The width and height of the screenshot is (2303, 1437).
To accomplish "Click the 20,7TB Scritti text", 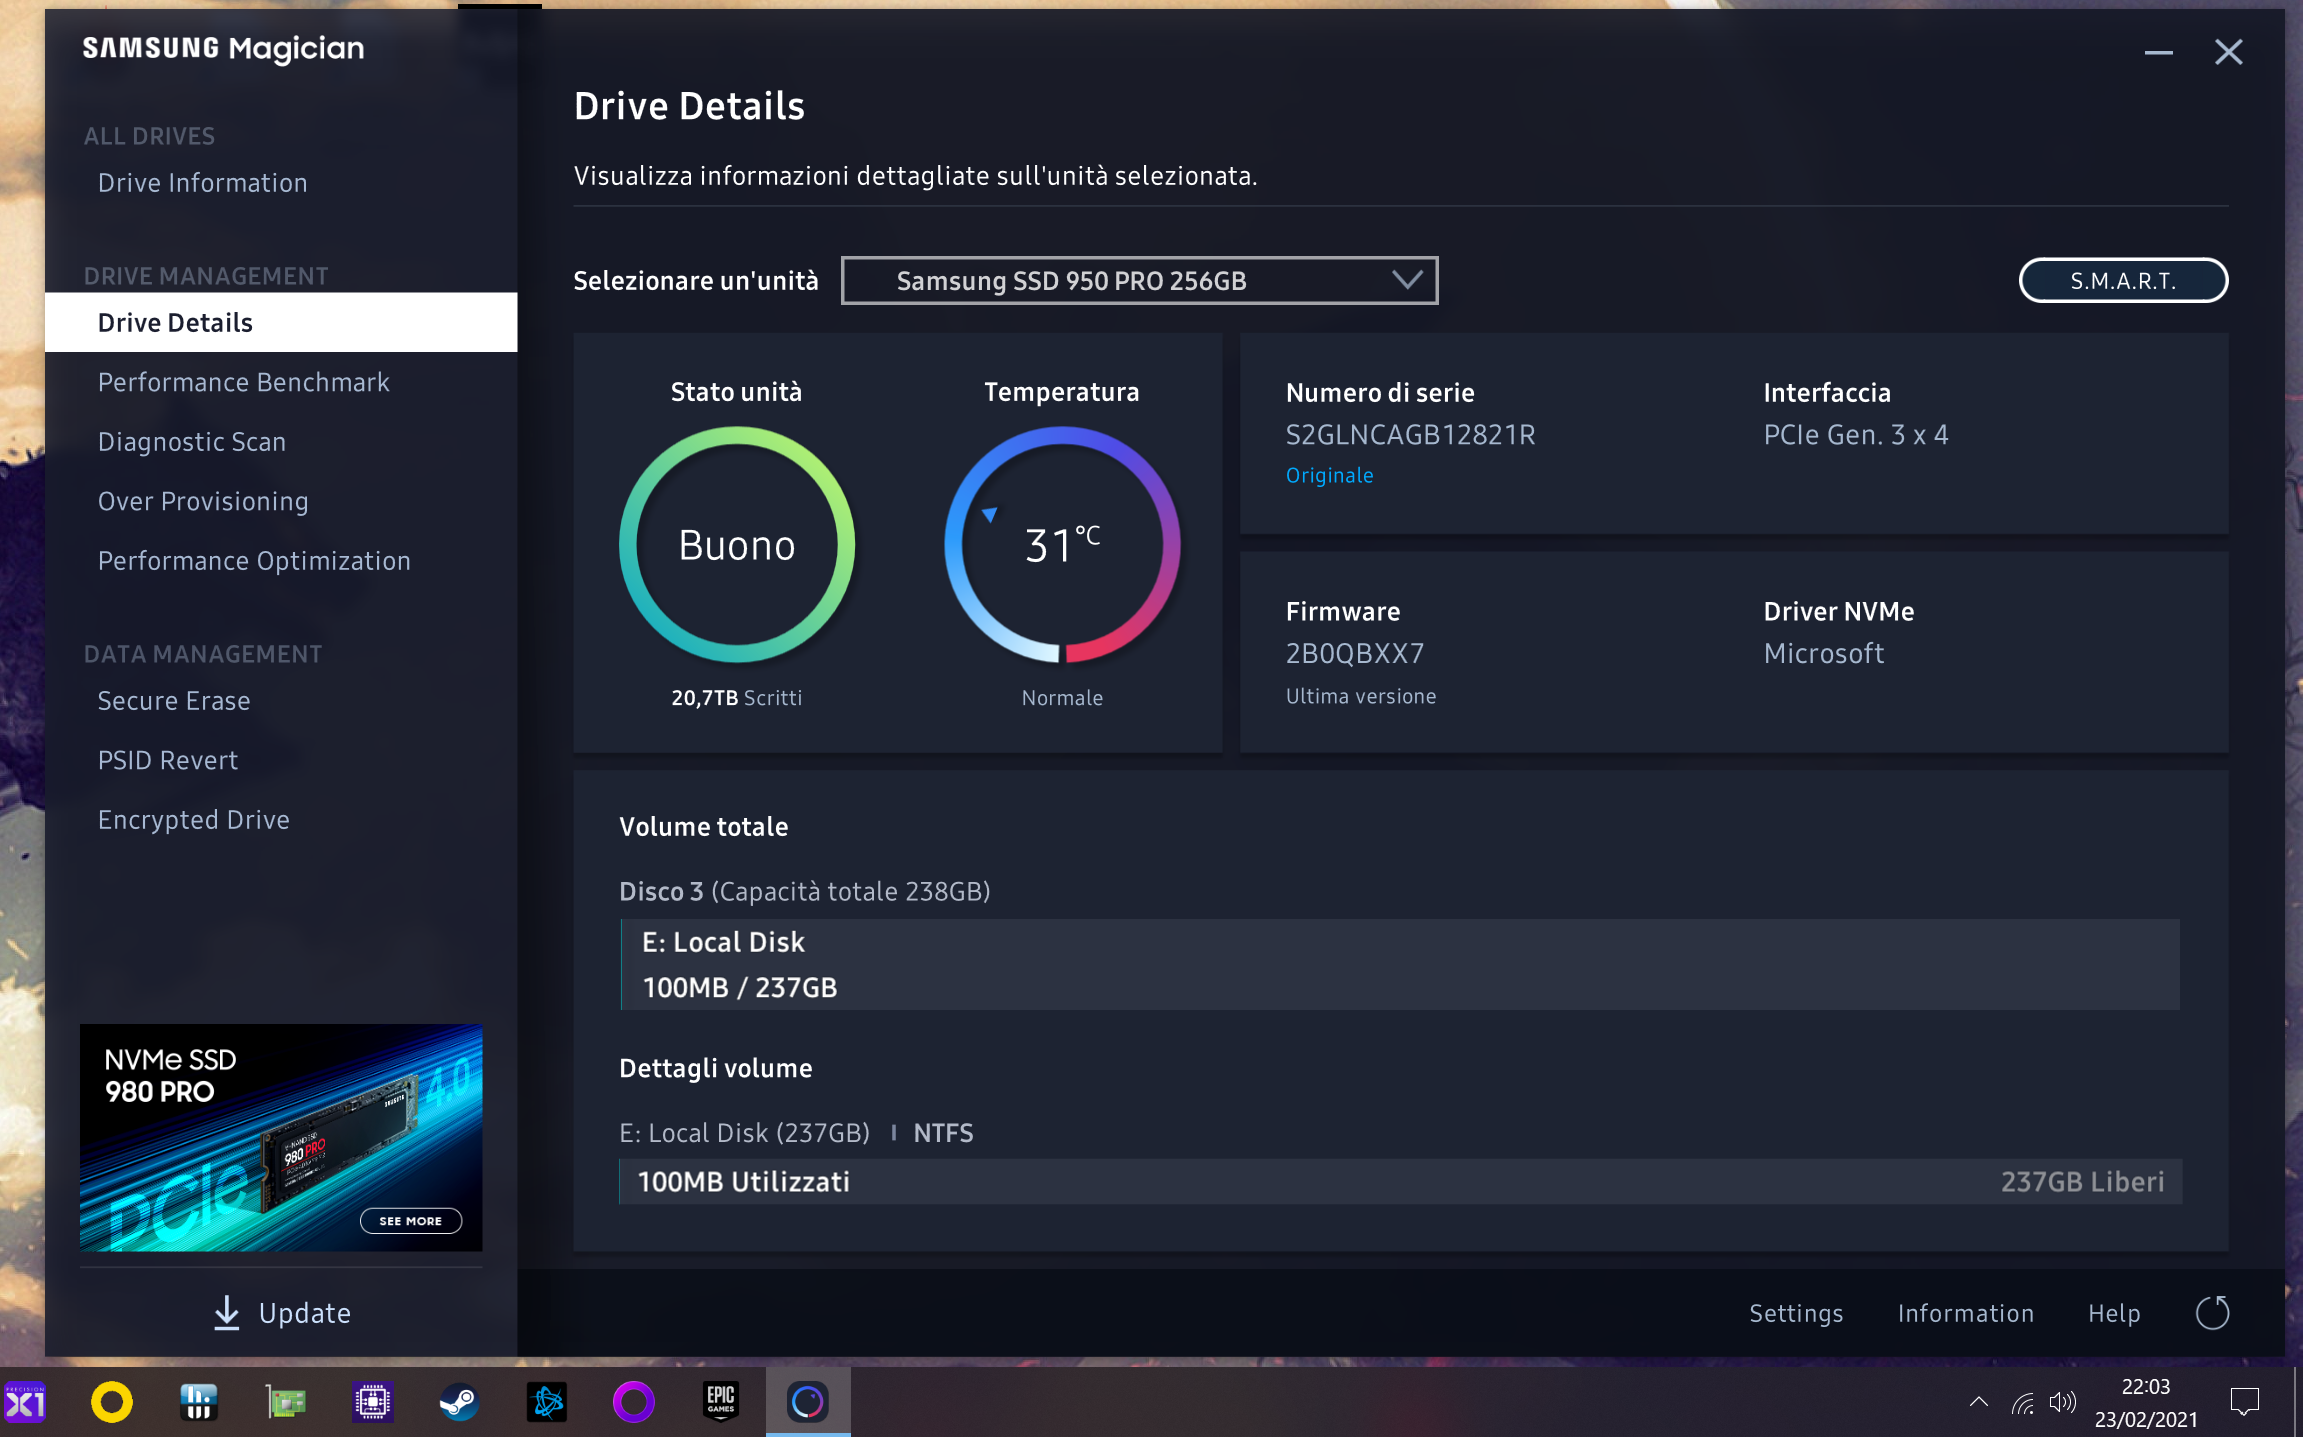I will point(737,697).
